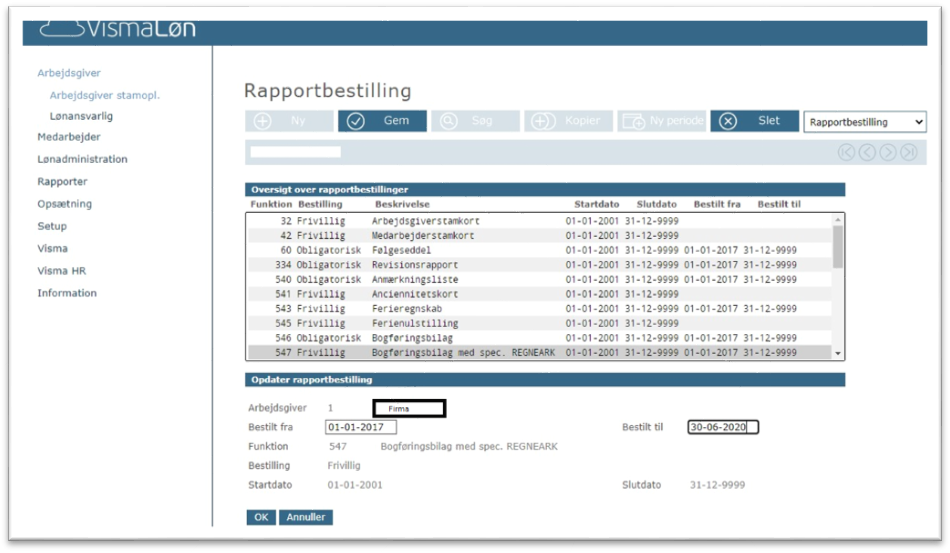Click the Bestilt fra date field
This screenshot has width=950, height=553.
click(x=360, y=427)
